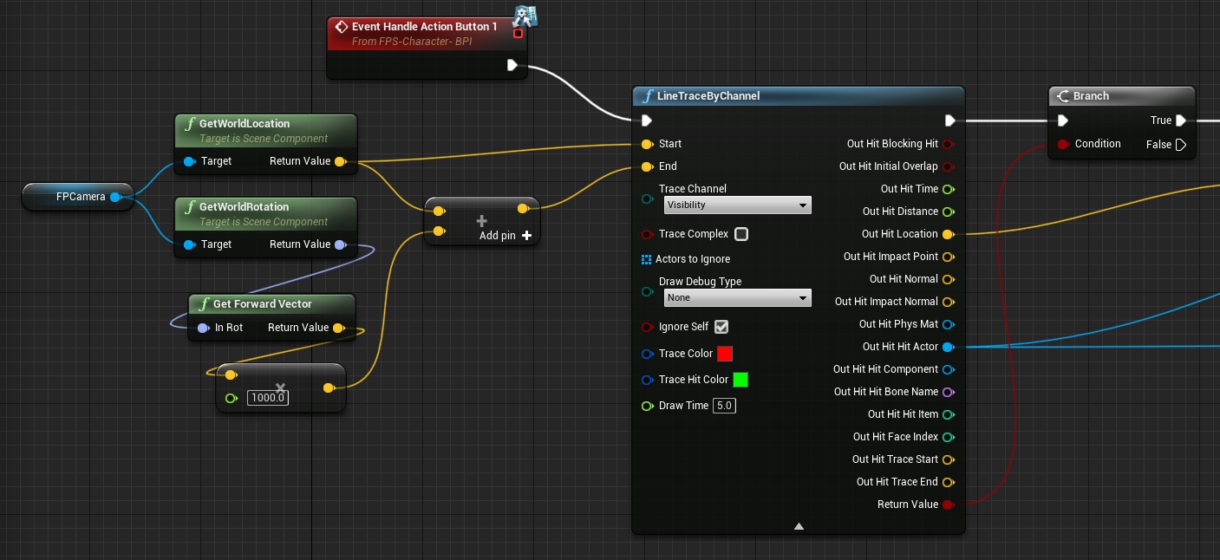
Task: Click the FPCamera variable output pin
Action: click(x=115, y=197)
